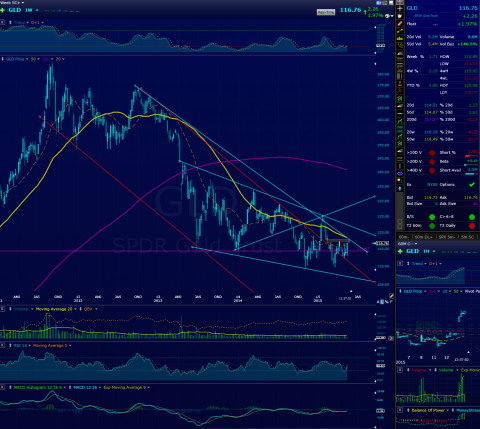Hide the Trend pane in main chart

coord(2,23)
